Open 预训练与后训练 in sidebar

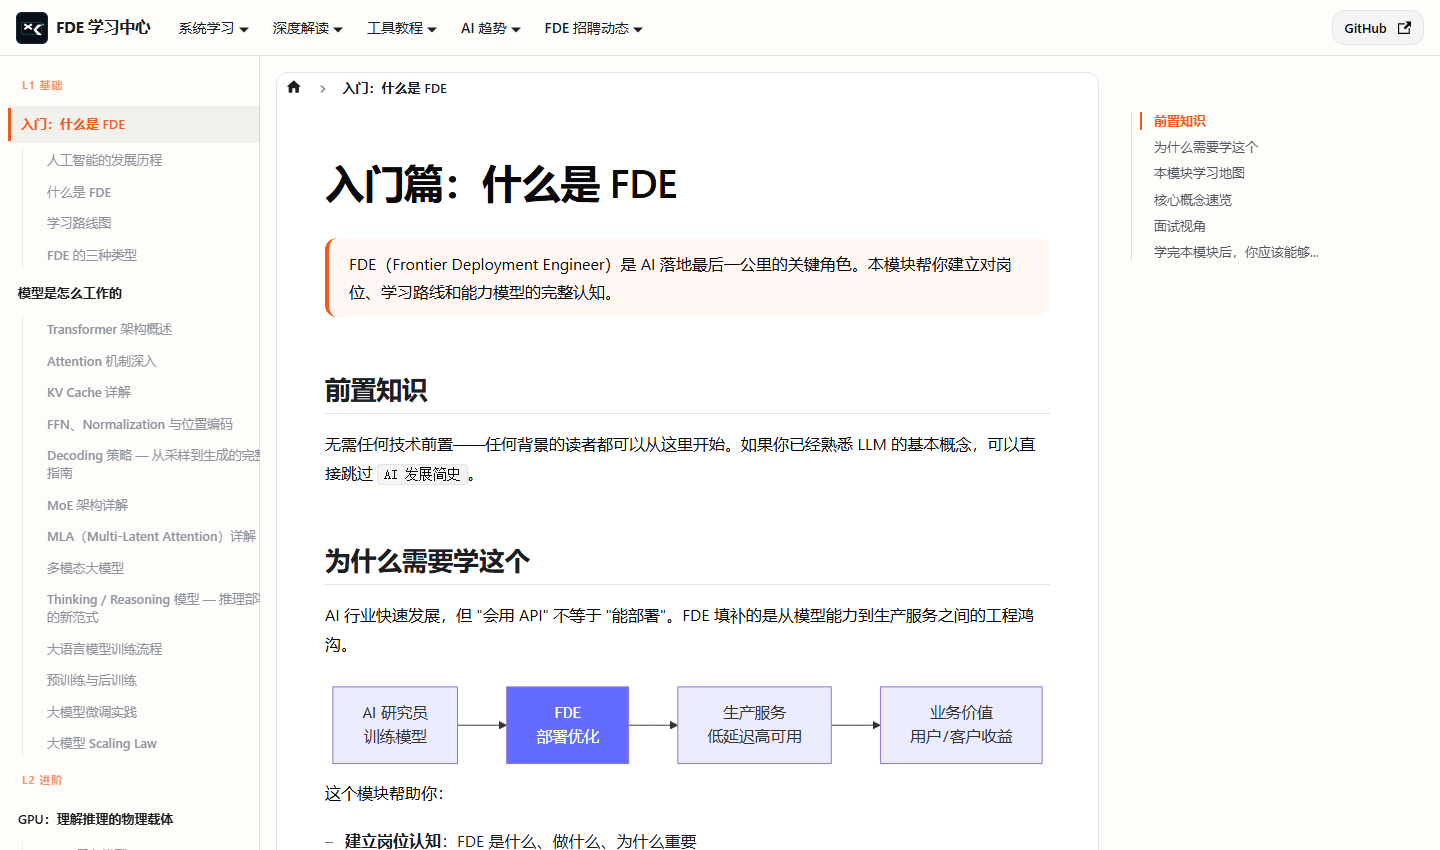point(92,680)
